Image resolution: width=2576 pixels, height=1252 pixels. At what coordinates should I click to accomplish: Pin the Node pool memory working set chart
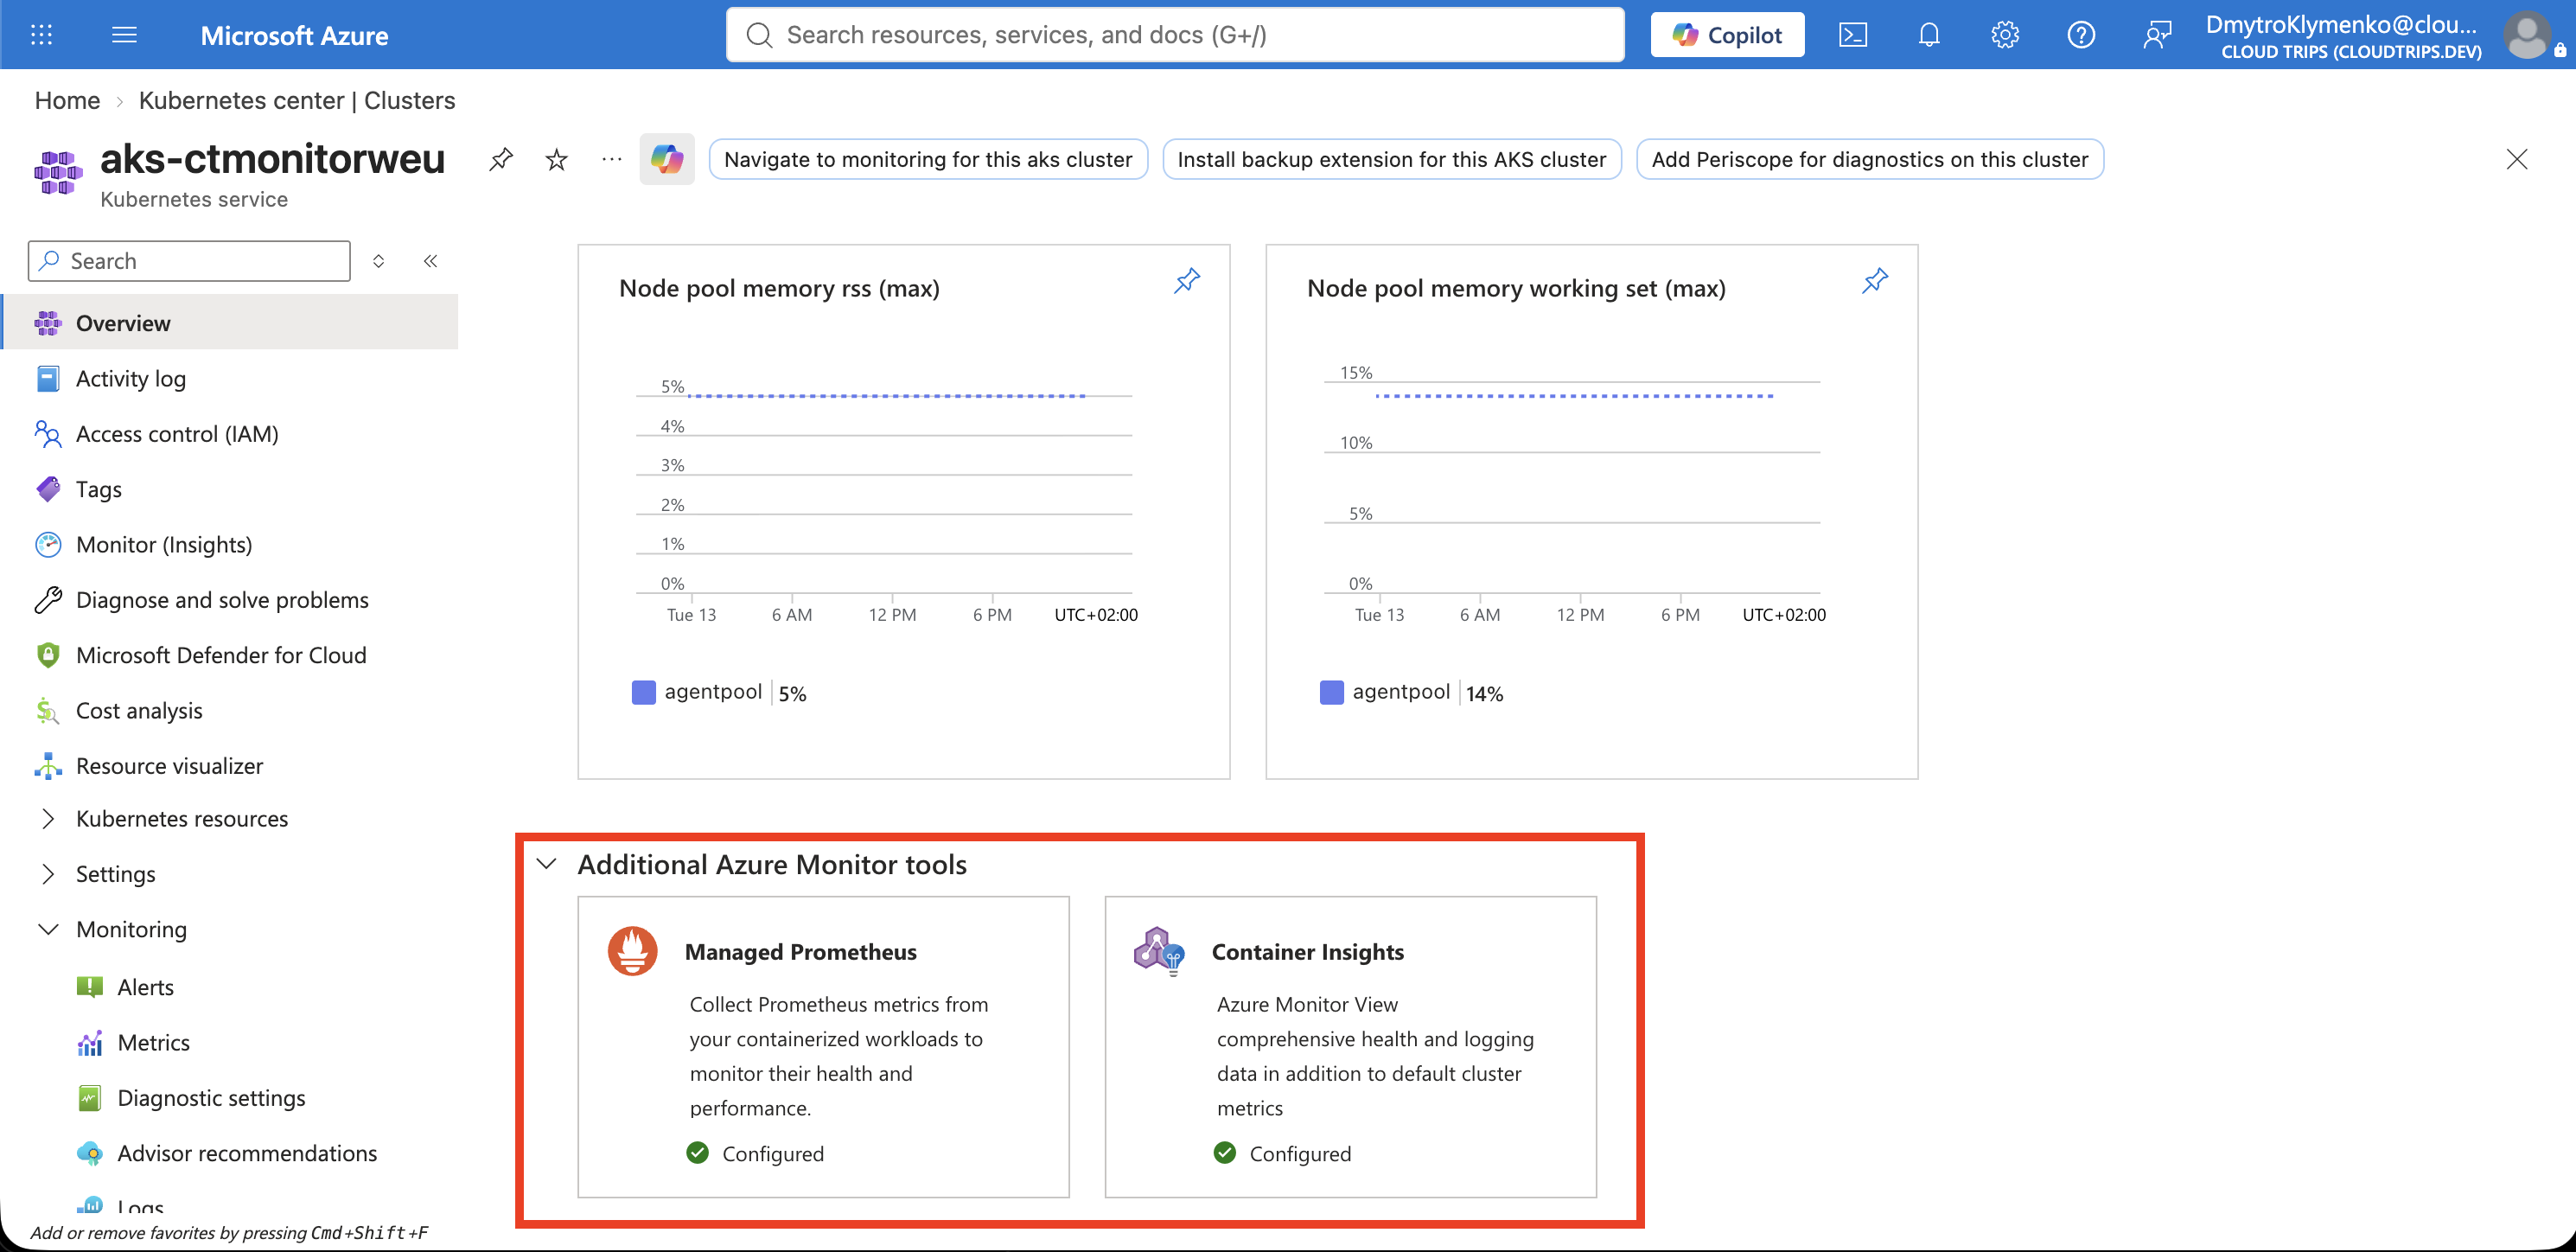pyautogui.click(x=1875, y=281)
